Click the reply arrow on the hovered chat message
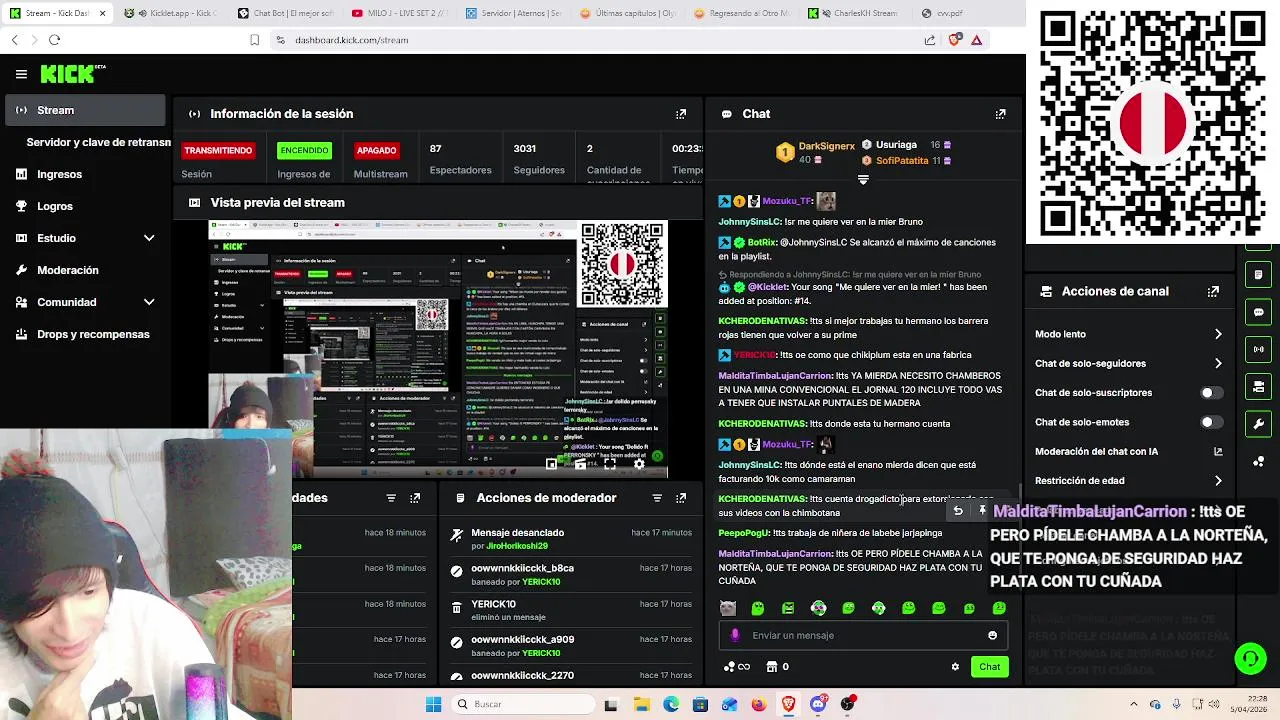The image size is (1280, 720). pyautogui.click(x=958, y=511)
